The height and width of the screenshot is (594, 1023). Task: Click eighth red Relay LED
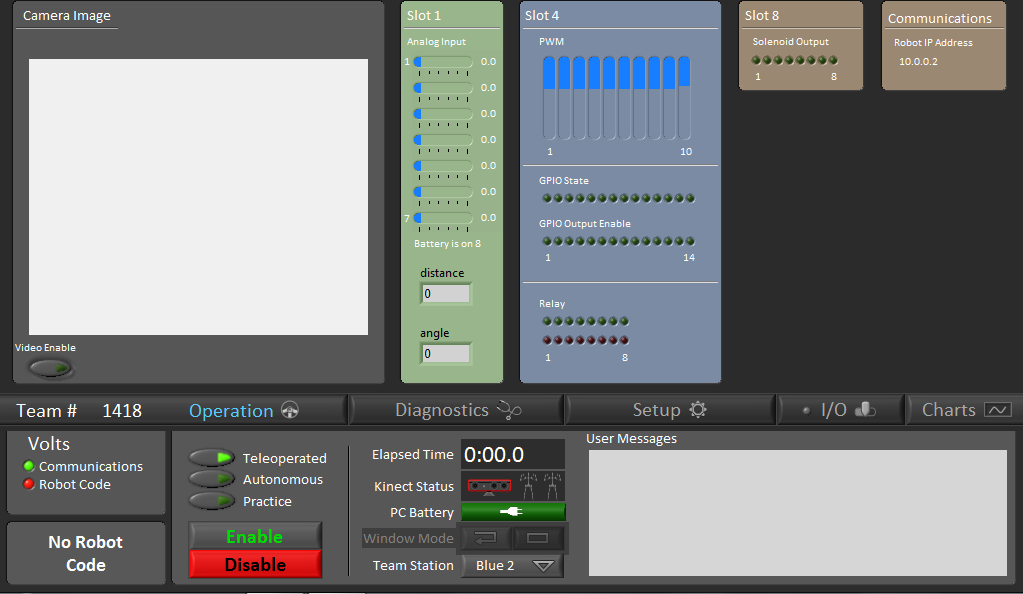pos(624,340)
